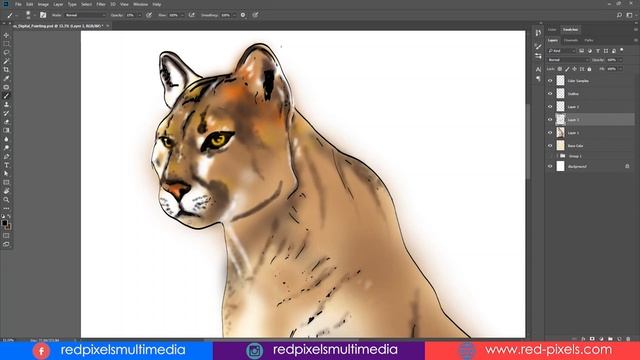The image size is (640, 360).
Task: Hide the selected highlighted layer
Action: click(x=550, y=120)
